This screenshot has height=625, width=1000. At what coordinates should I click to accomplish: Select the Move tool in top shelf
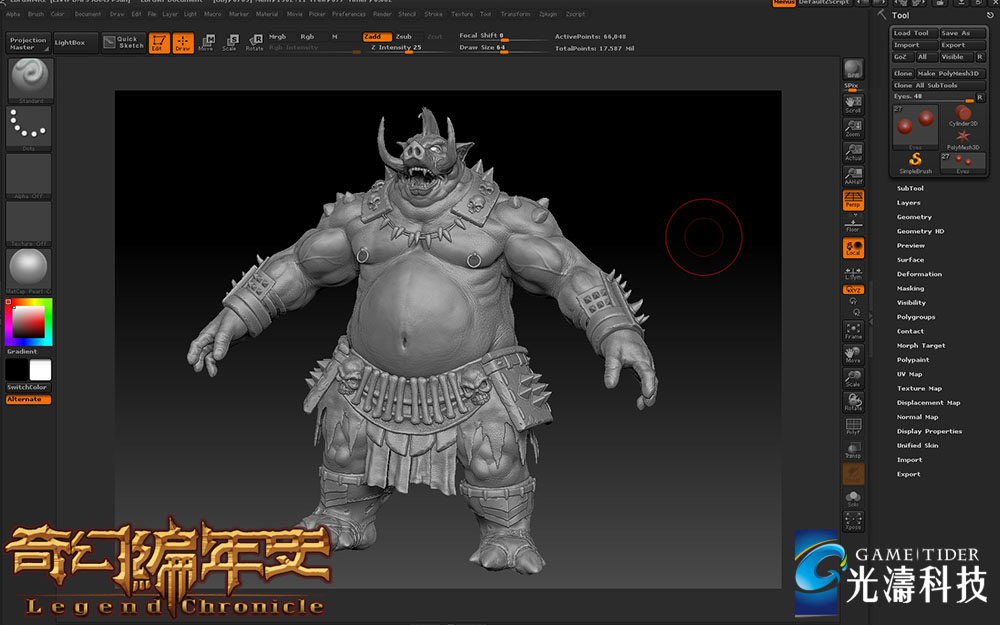tap(206, 43)
